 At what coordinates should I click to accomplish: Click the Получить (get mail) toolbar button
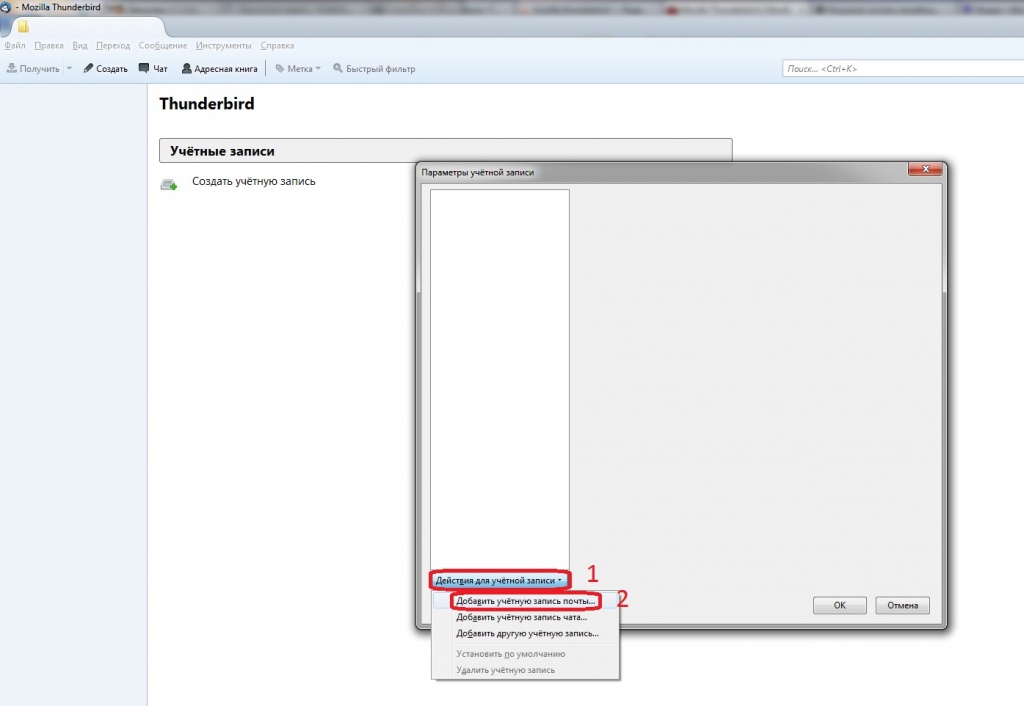pos(33,69)
